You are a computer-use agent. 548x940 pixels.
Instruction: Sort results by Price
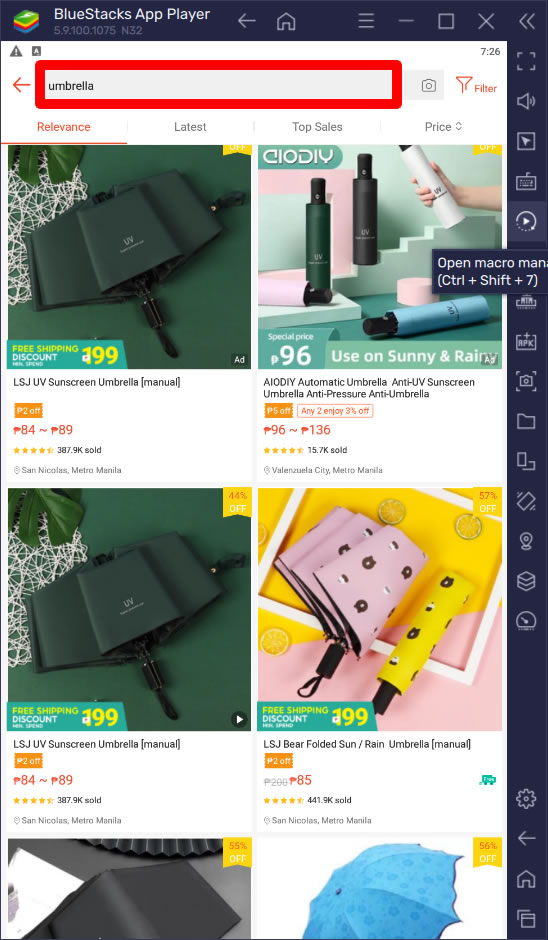[444, 127]
